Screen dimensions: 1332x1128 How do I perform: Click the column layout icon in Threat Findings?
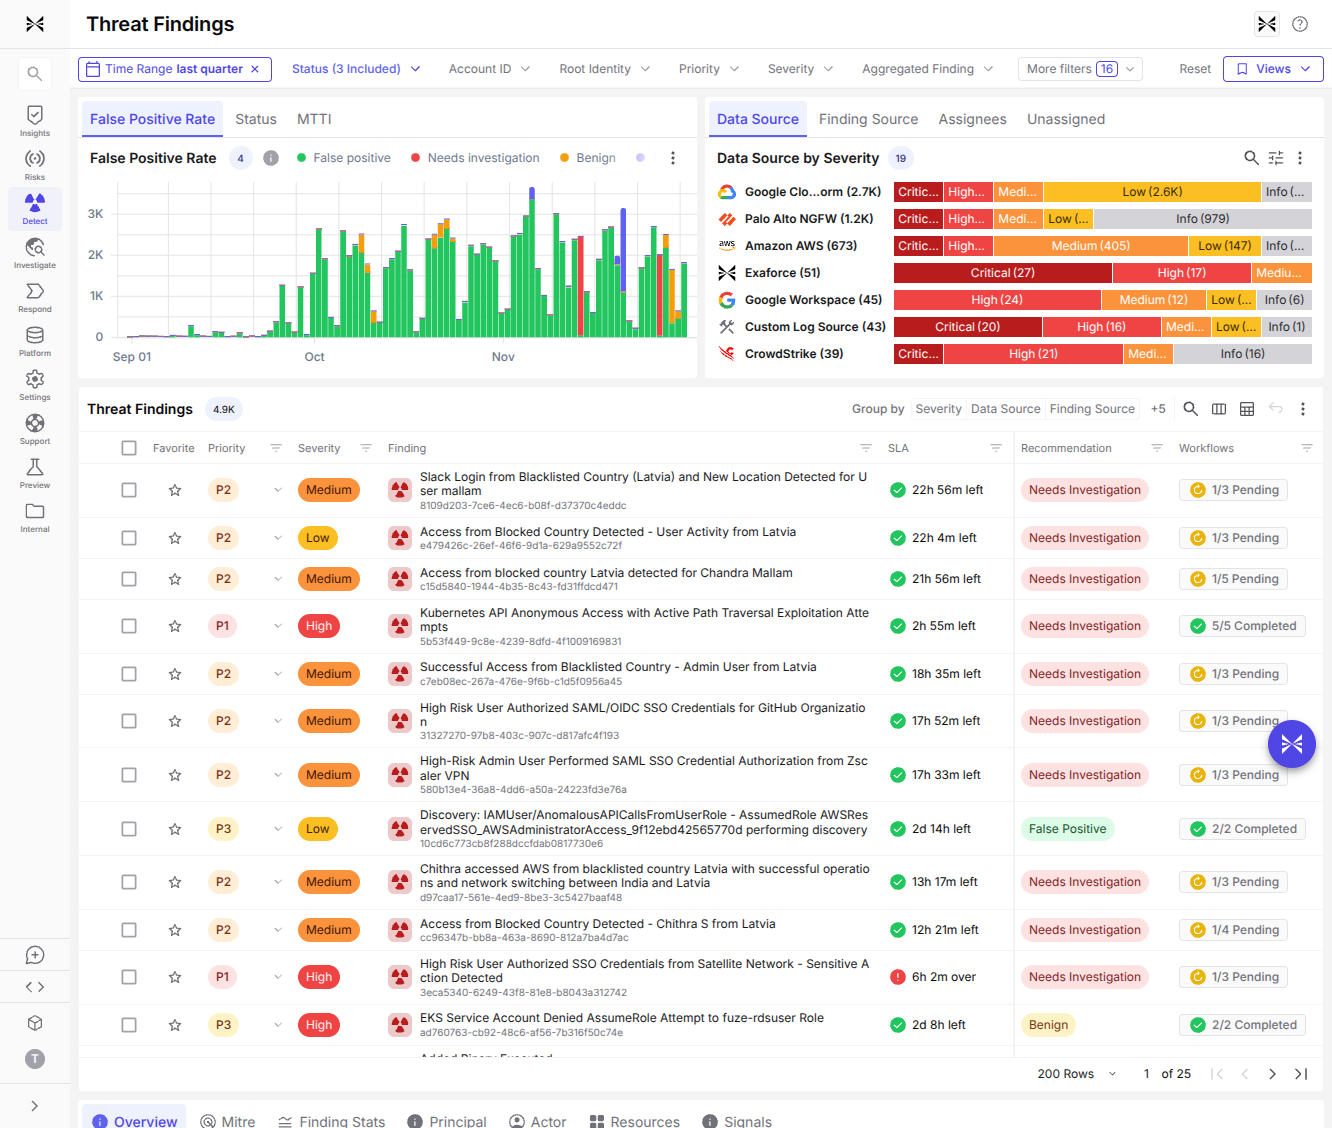(x=1218, y=409)
